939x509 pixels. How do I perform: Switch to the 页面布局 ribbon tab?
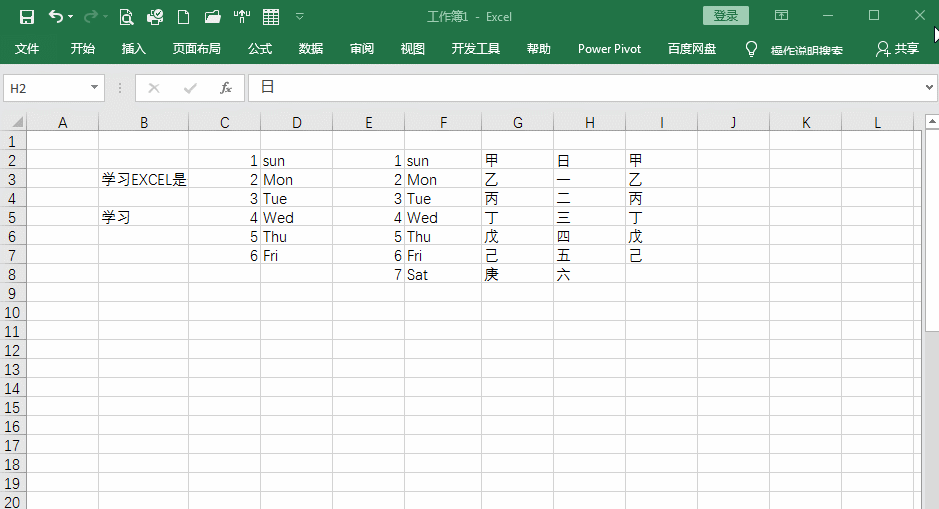point(196,49)
